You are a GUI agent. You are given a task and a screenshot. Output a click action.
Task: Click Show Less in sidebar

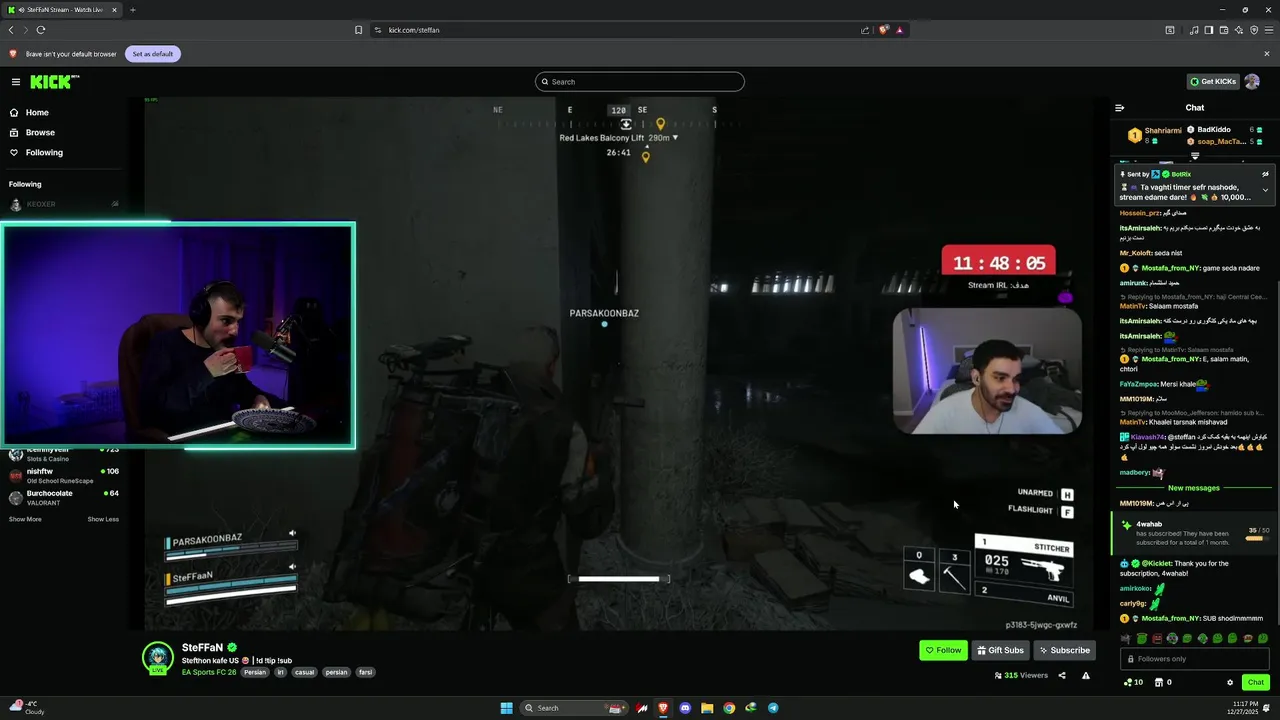click(103, 519)
